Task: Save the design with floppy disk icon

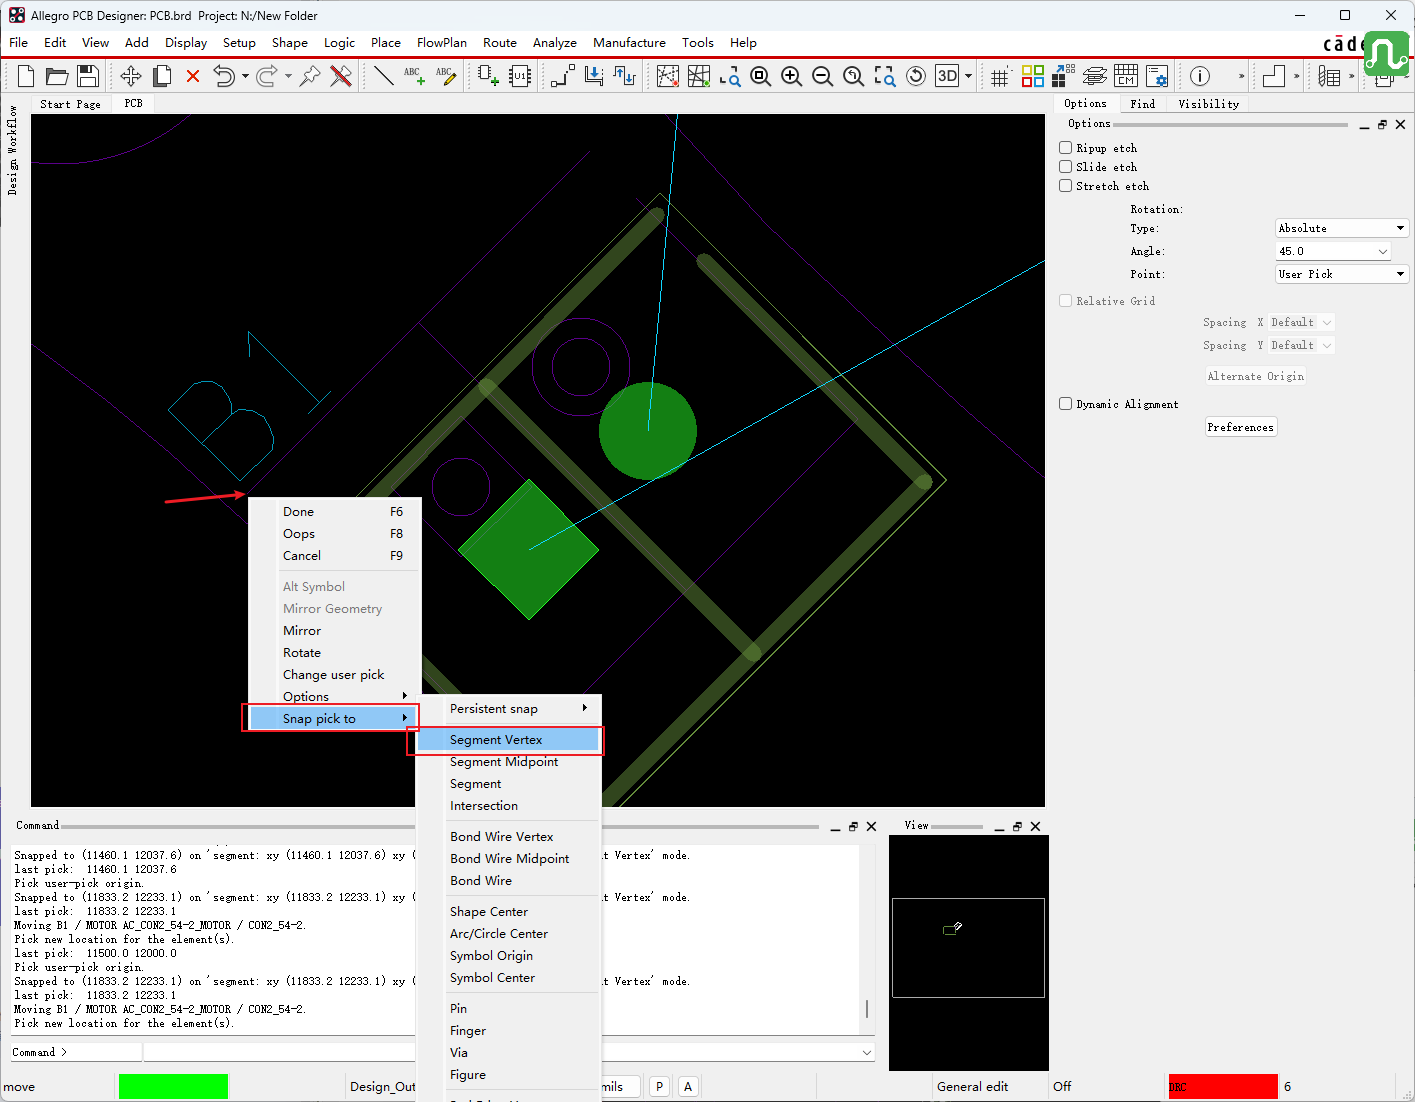Action: 88,76
